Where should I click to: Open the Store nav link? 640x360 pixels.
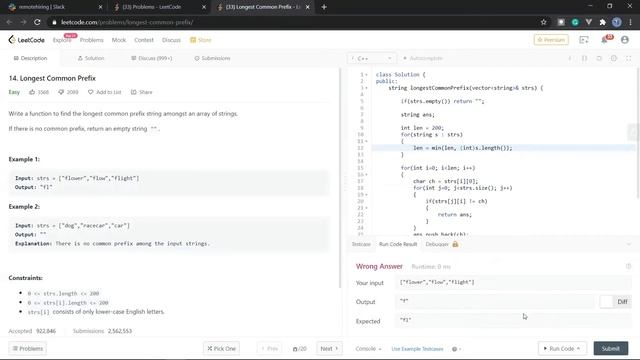(200, 40)
